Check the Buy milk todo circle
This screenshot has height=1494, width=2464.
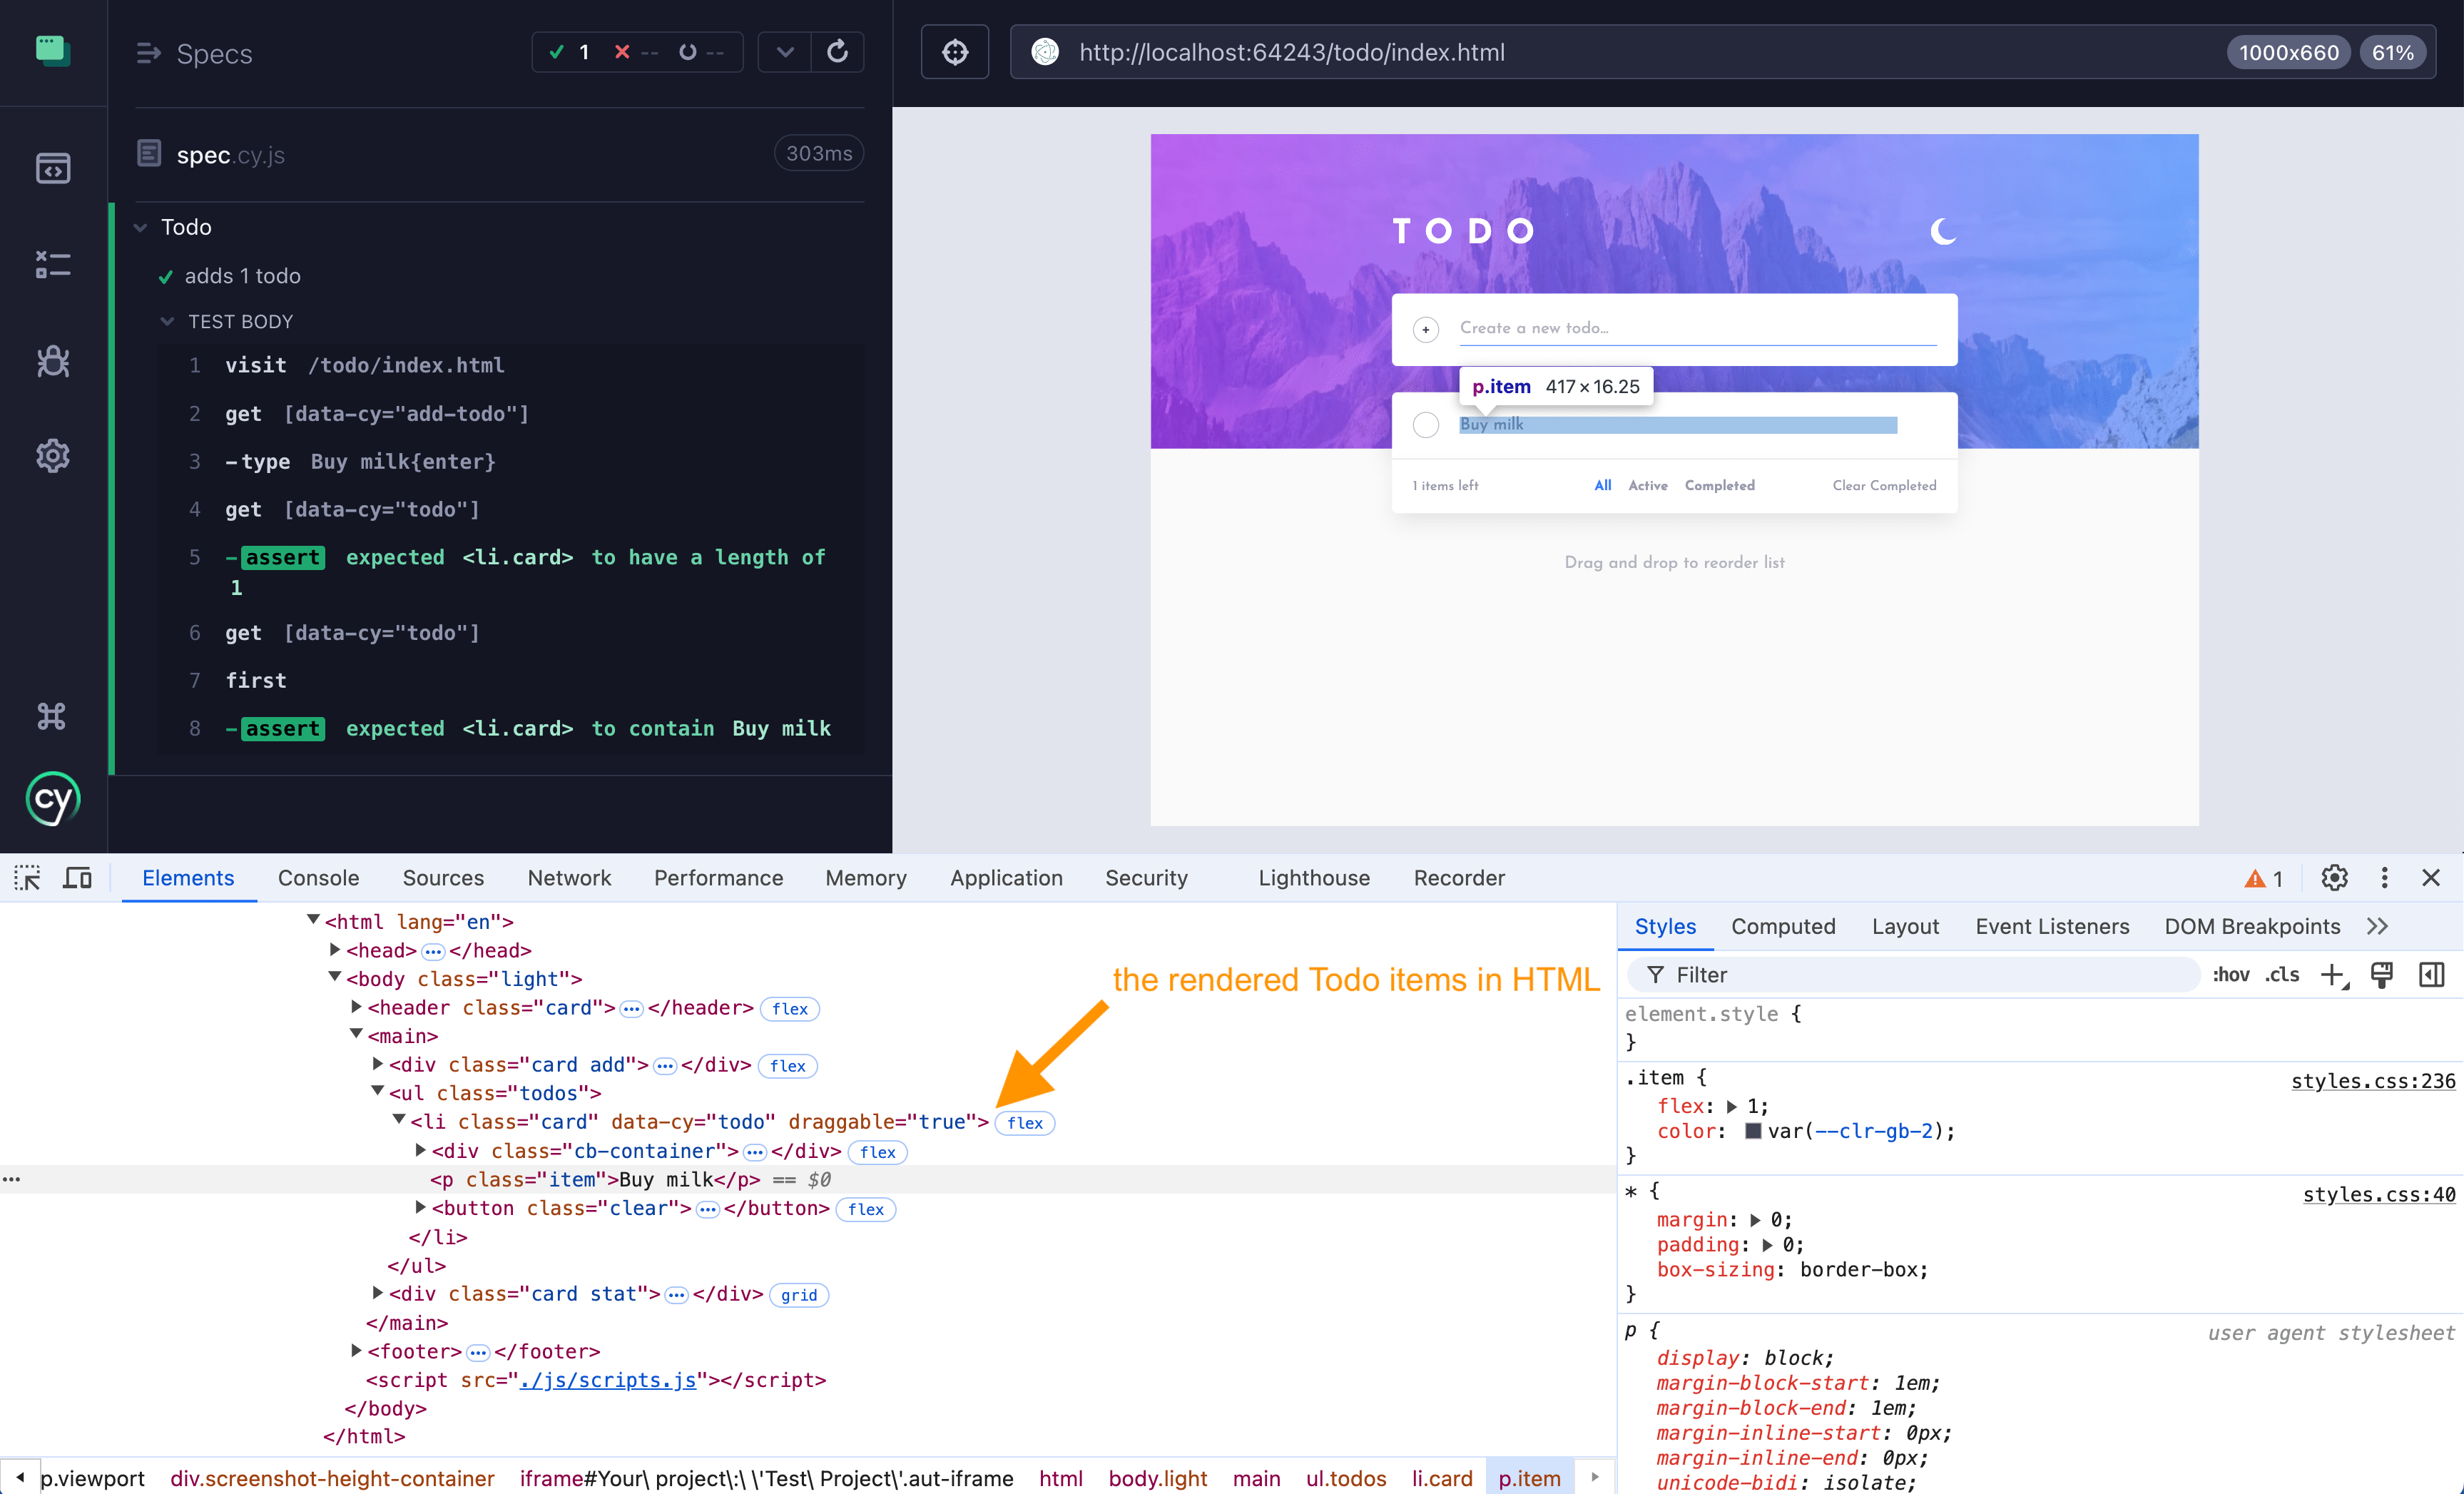coord(1425,425)
